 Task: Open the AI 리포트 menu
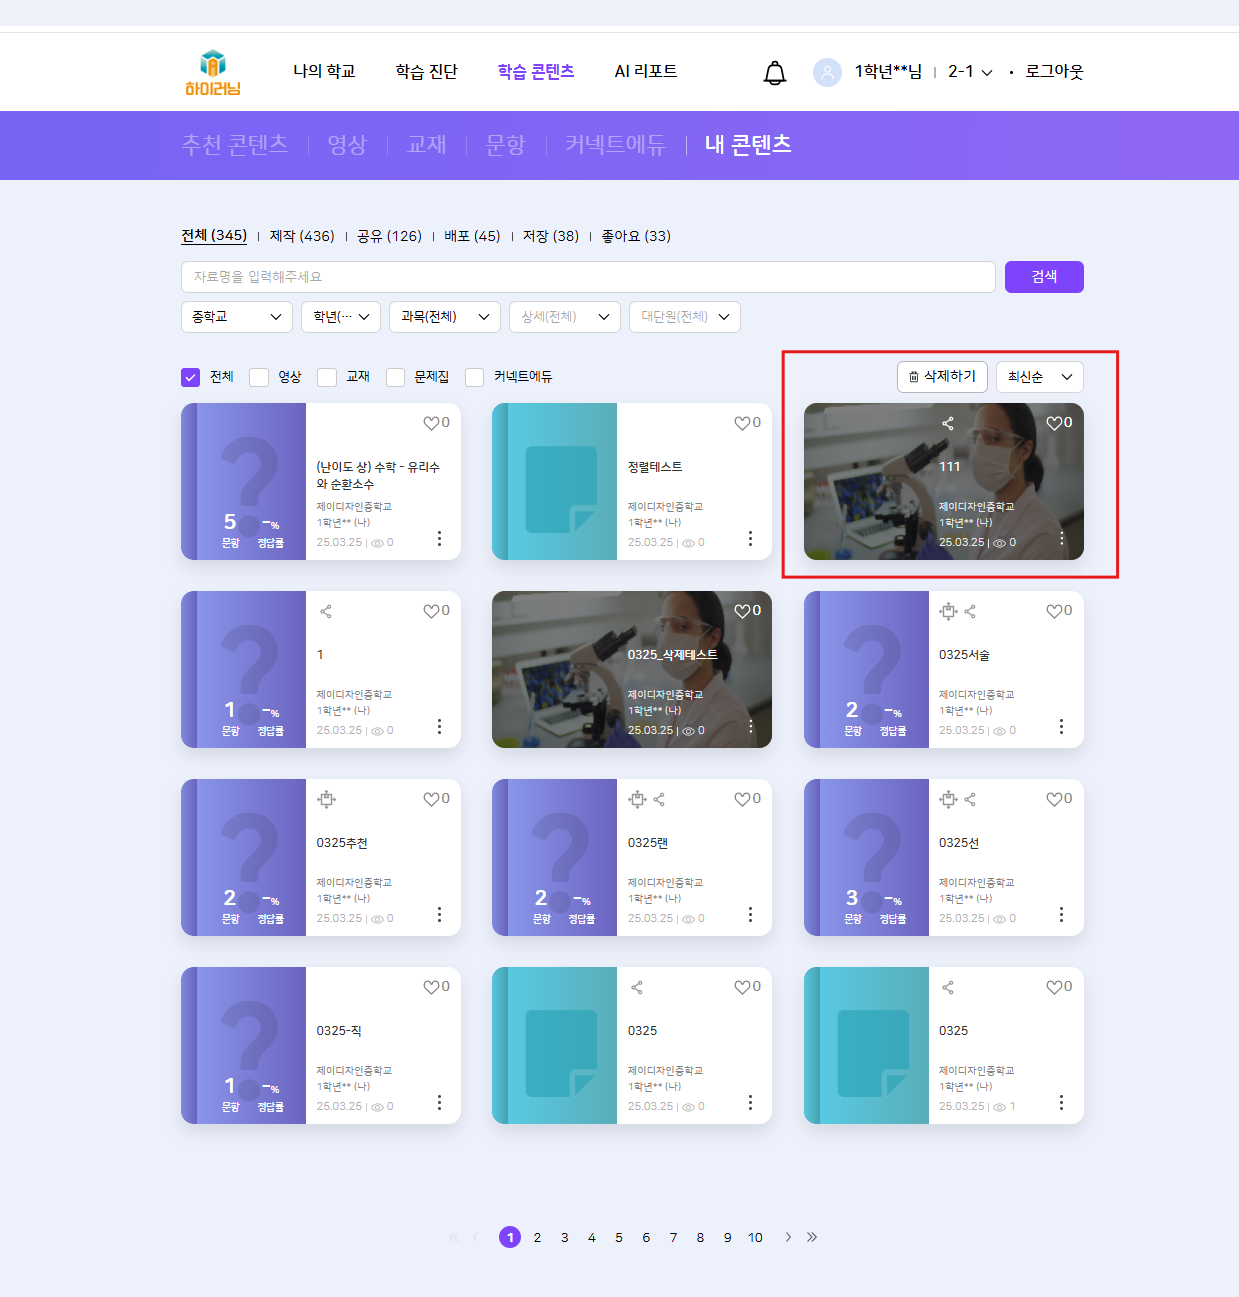pyautogui.click(x=645, y=72)
